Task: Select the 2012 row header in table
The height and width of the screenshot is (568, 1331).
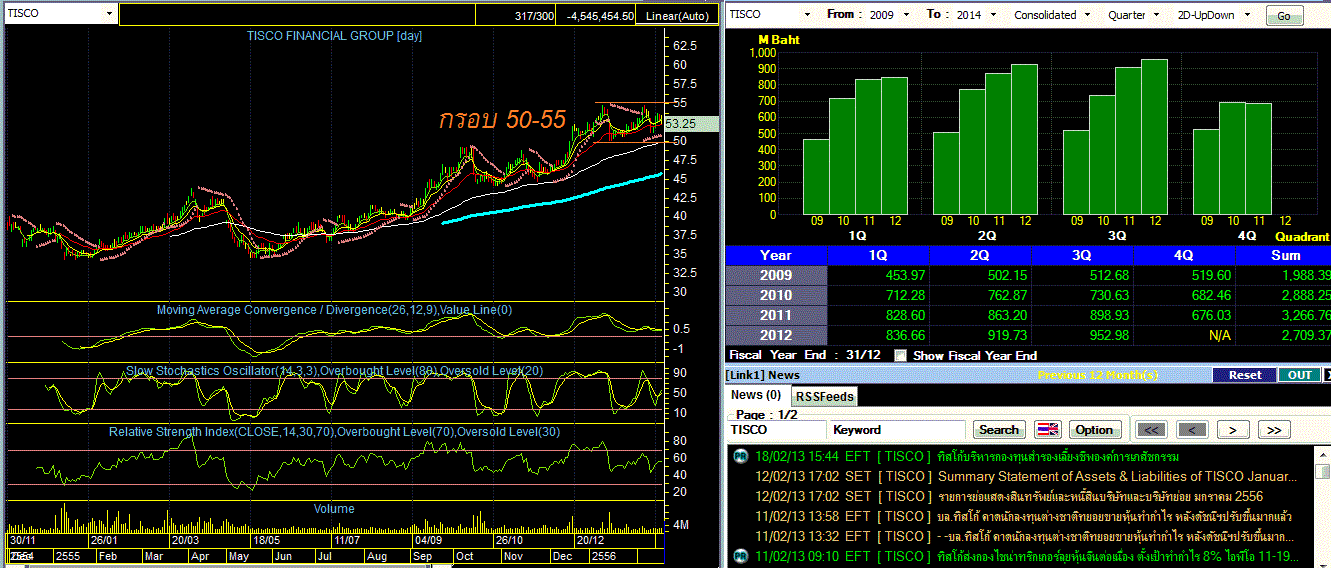Action: (x=776, y=335)
